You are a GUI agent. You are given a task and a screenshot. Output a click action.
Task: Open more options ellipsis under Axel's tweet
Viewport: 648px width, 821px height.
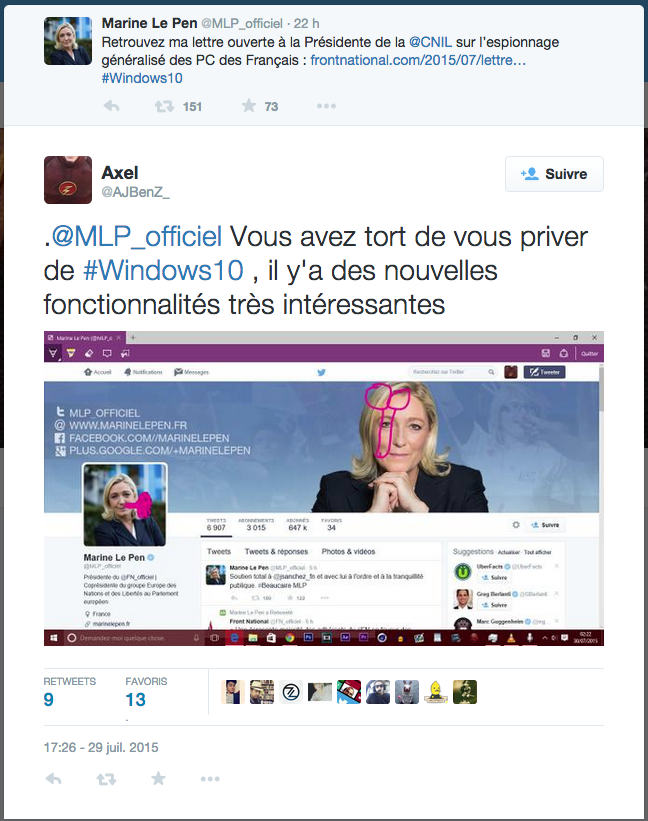pyautogui.click(x=210, y=779)
